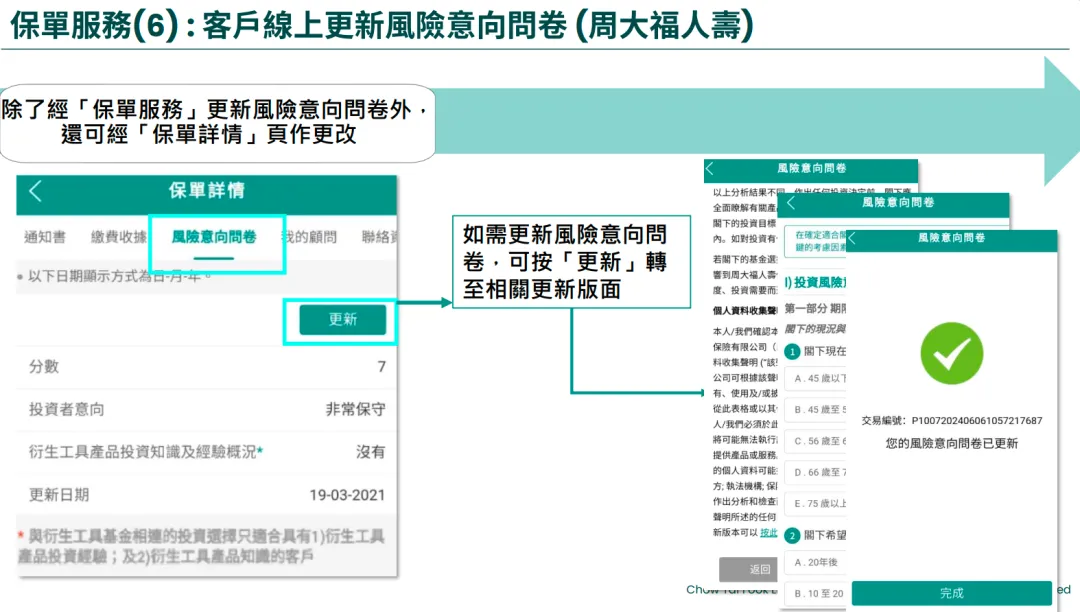Click 您的風險意向問卷已更新 message

(951, 443)
